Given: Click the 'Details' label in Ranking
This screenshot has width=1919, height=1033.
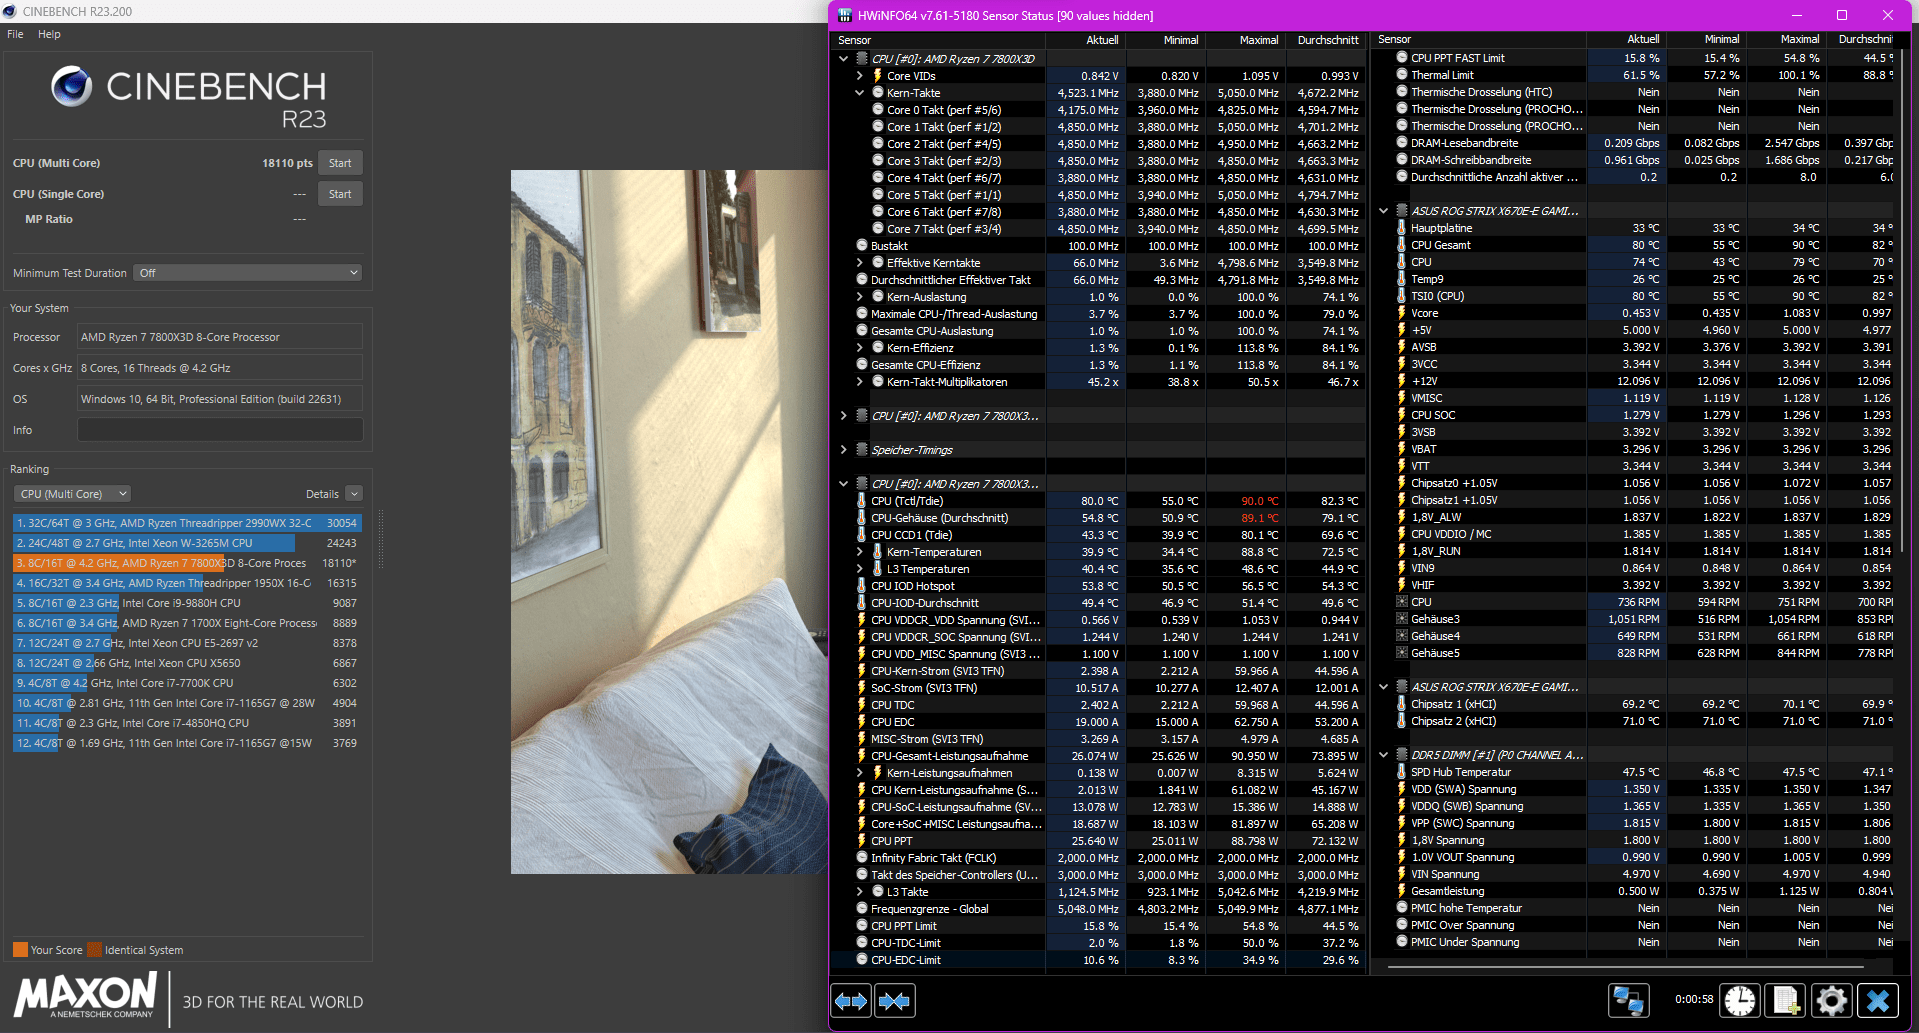Looking at the screenshot, I should pos(322,494).
